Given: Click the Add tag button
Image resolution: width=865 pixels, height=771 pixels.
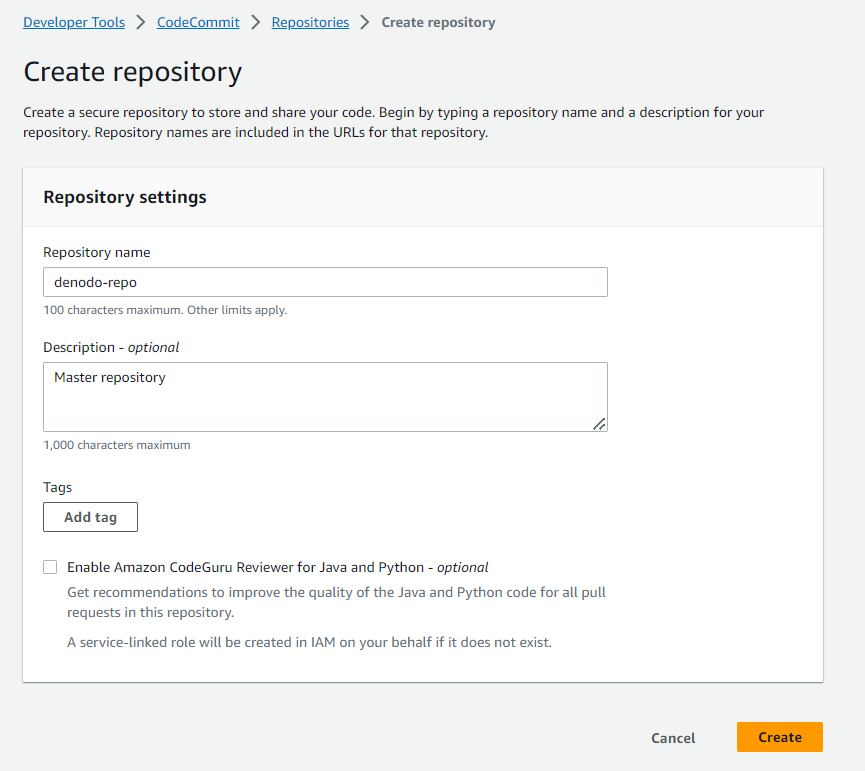Looking at the screenshot, I should click(x=90, y=517).
